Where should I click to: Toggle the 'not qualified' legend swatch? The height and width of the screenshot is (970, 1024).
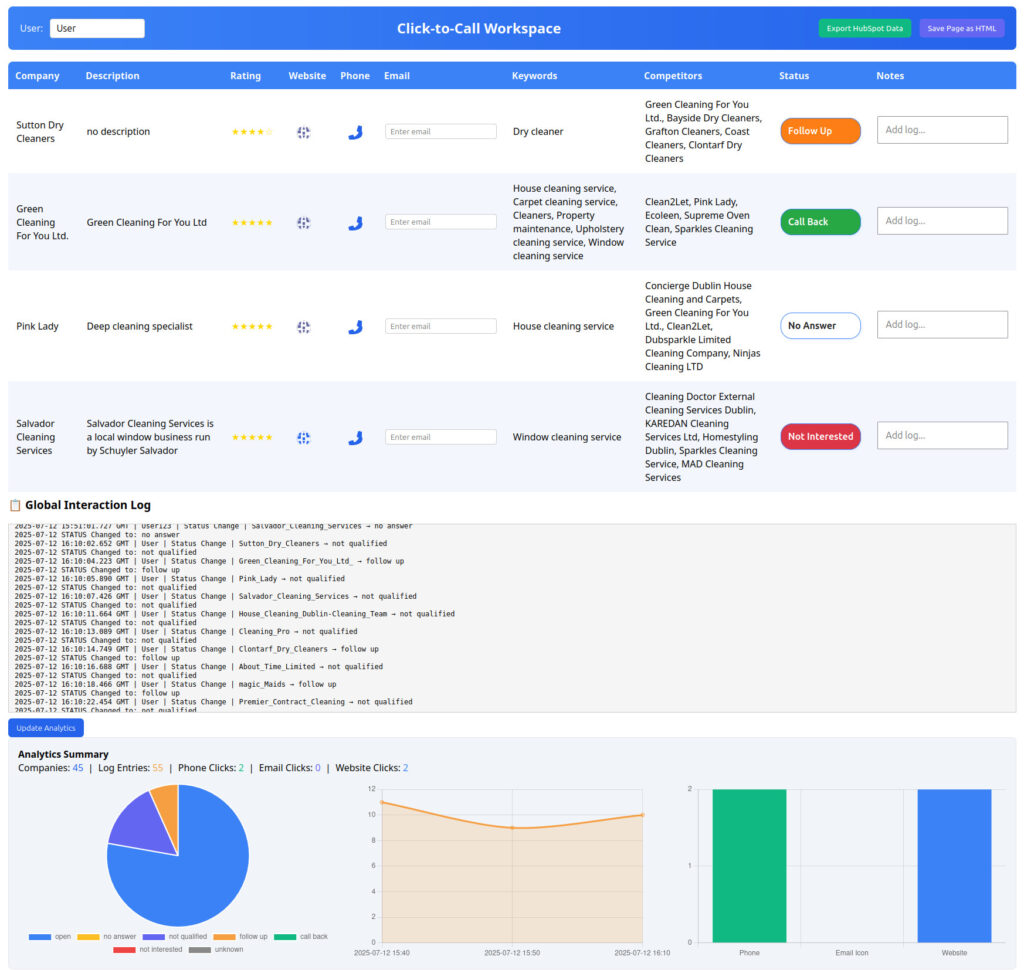pyautogui.click(x=153, y=937)
